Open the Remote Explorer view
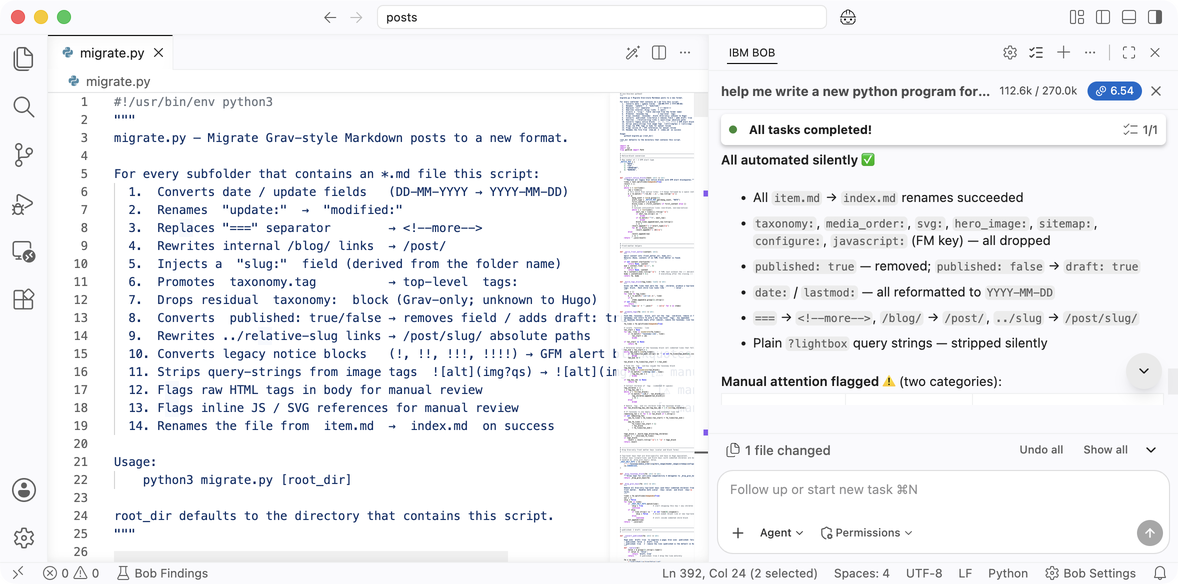The height and width of the screenshot is (584, 1178). click(23, 252)
